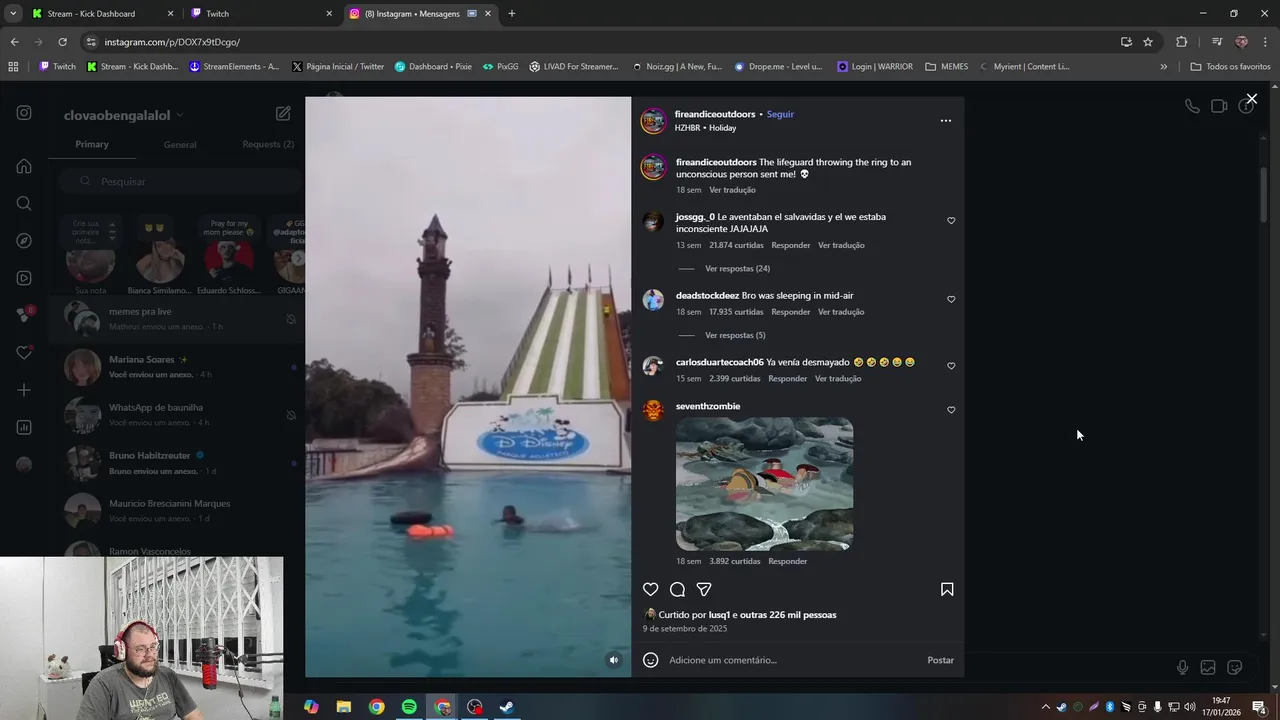This screenshot has height=720, width=1280.
Task: Open volume control in system tray
Action: 1190,707
